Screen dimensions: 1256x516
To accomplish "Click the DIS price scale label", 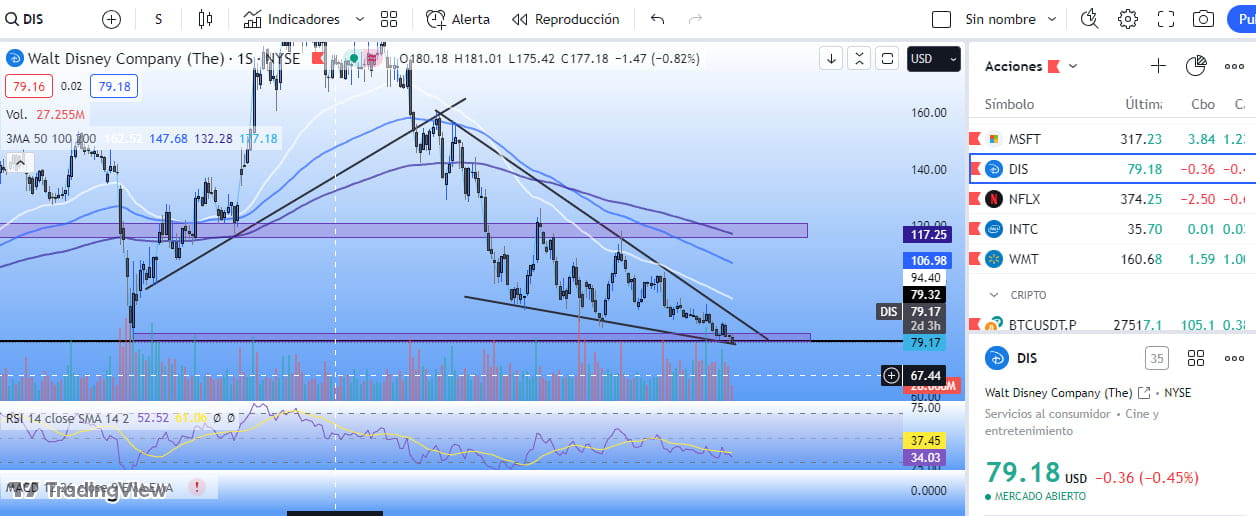I will pos(888,312).
